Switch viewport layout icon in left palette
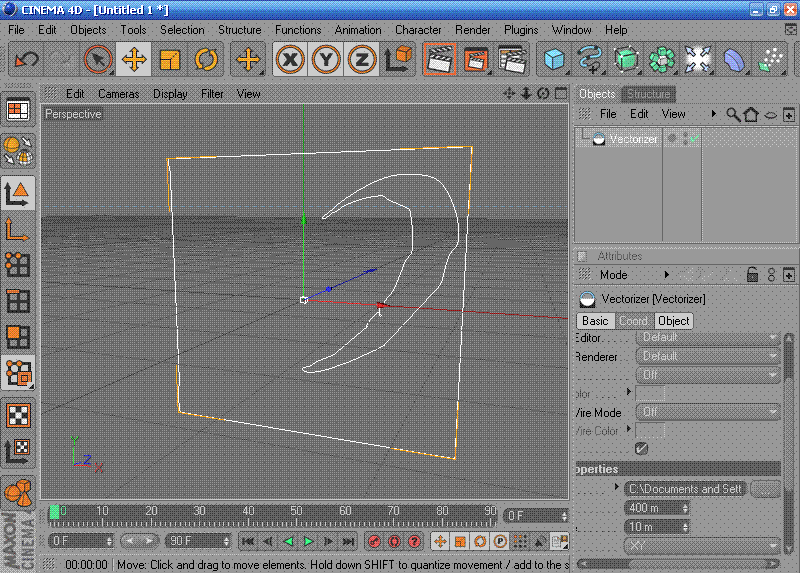Screen dimensions: 800x573 click(18, 110)
